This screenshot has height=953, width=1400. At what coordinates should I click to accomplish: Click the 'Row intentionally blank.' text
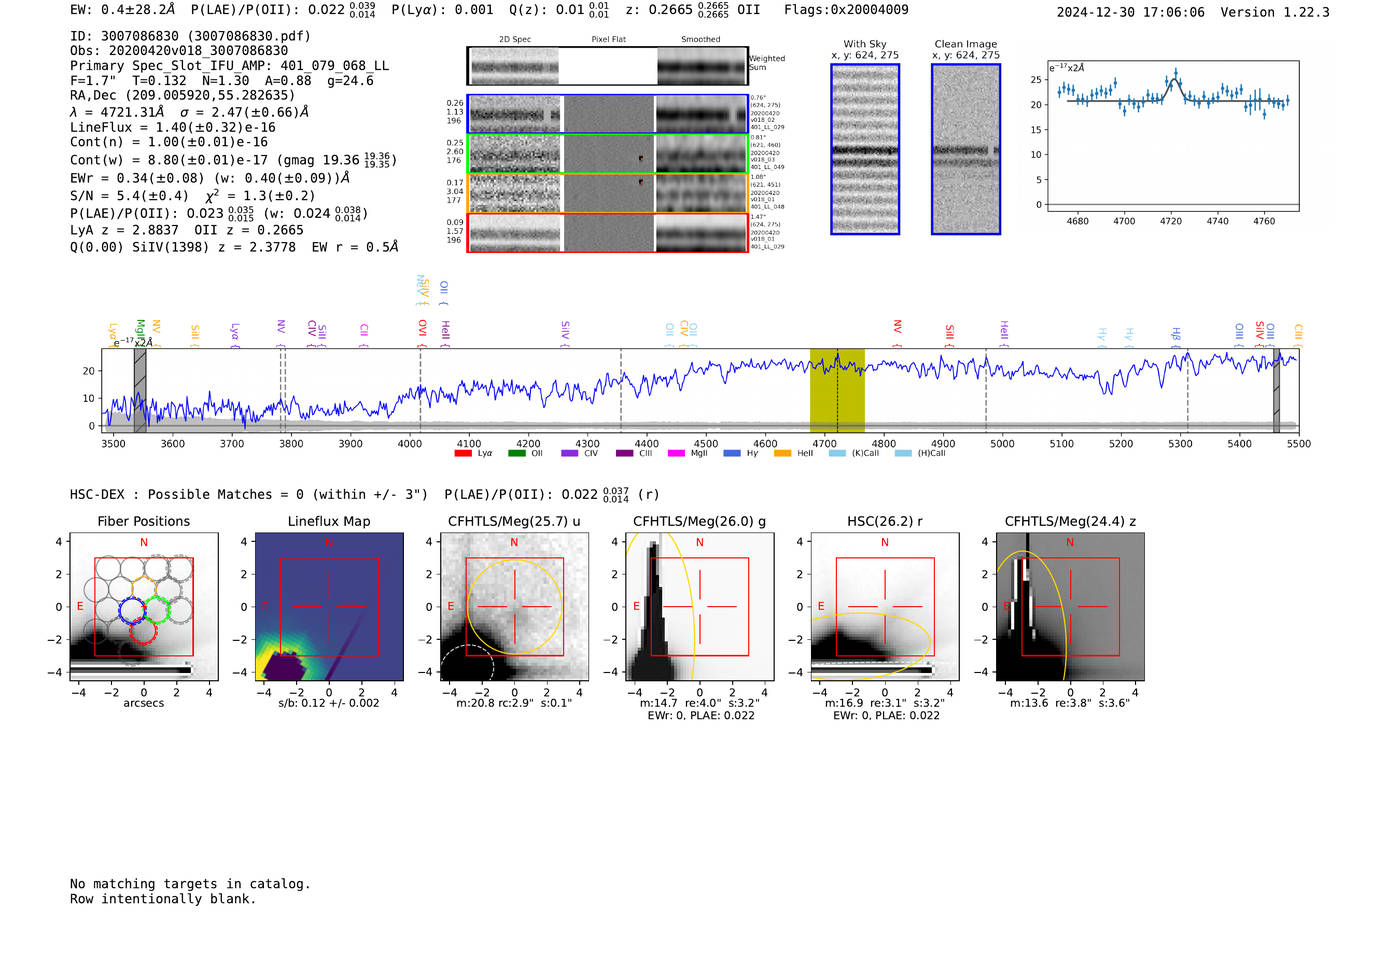(163, 899)
